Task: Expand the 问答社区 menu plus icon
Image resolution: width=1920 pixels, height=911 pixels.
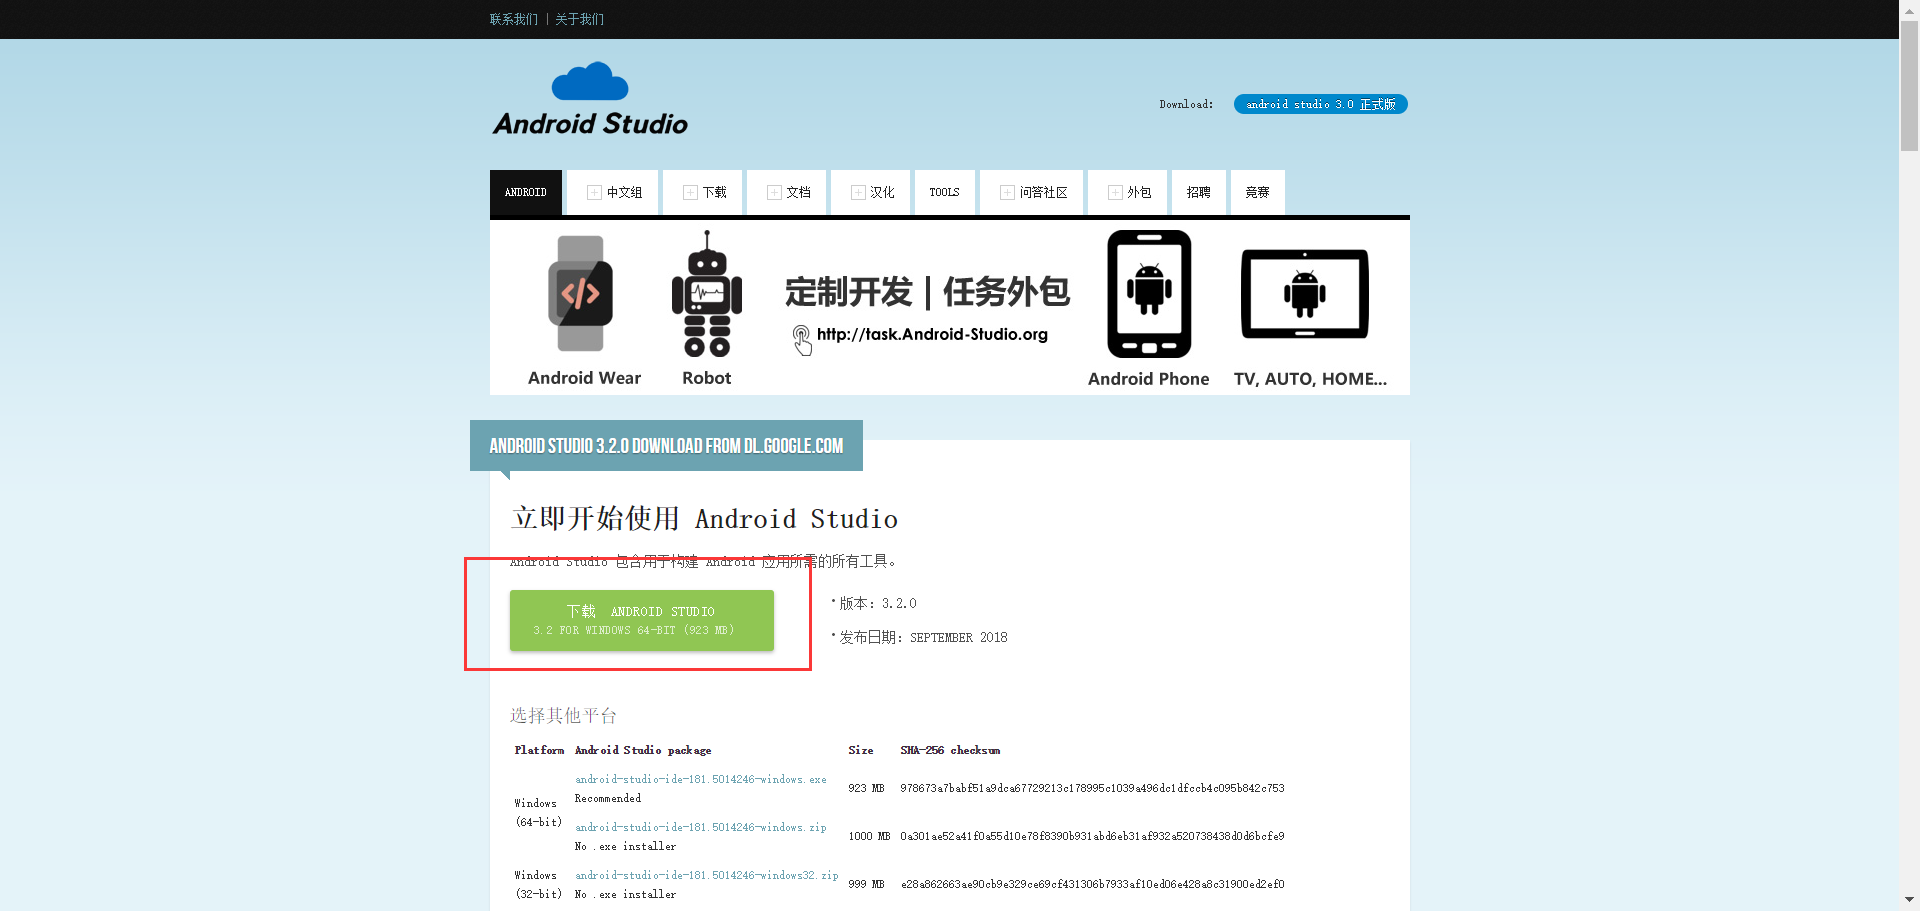Action: (1007, 192)
